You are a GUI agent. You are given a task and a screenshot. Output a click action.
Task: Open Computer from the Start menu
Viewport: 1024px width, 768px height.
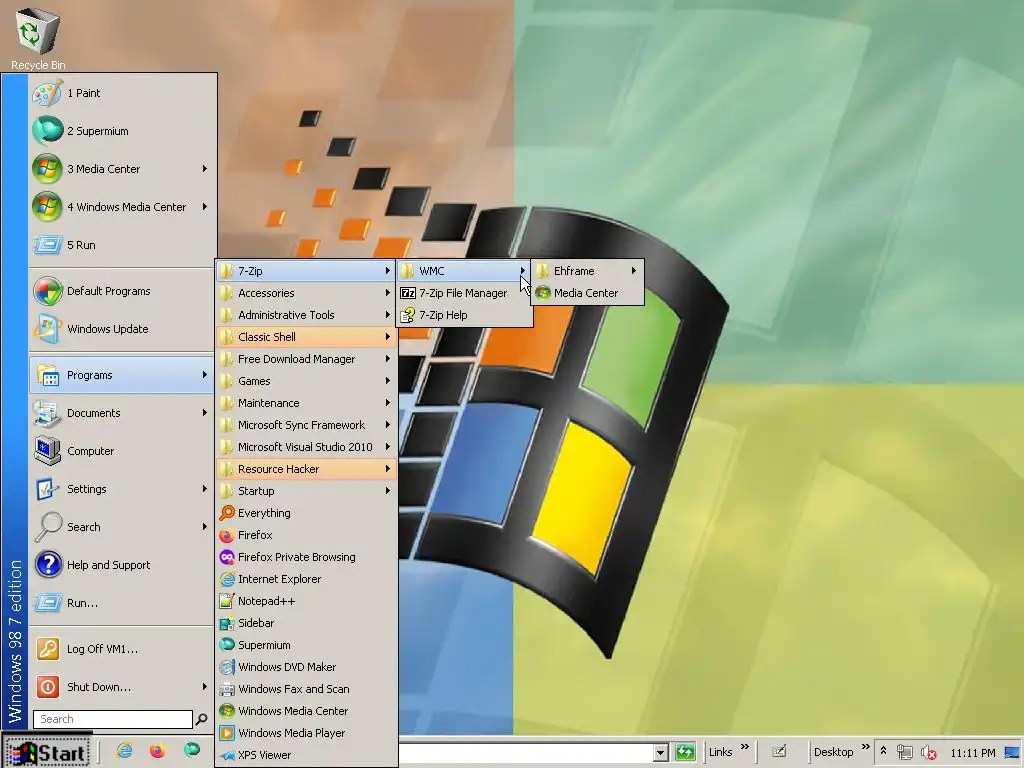pos(122,451)
